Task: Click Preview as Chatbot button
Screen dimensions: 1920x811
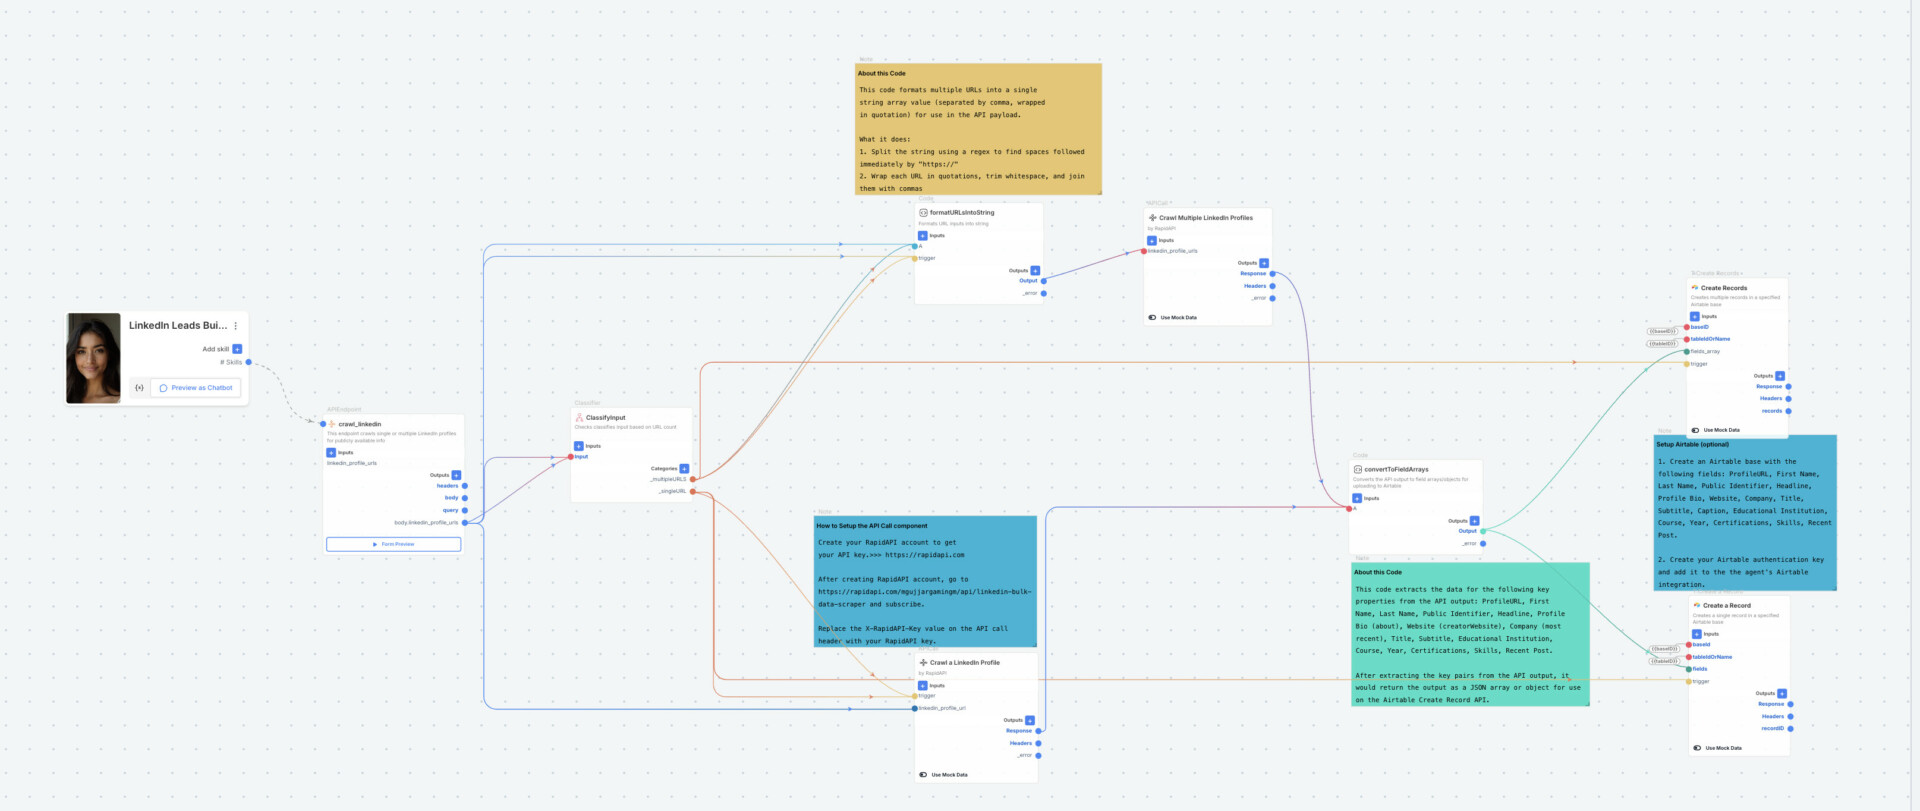Action: [196, 388]
